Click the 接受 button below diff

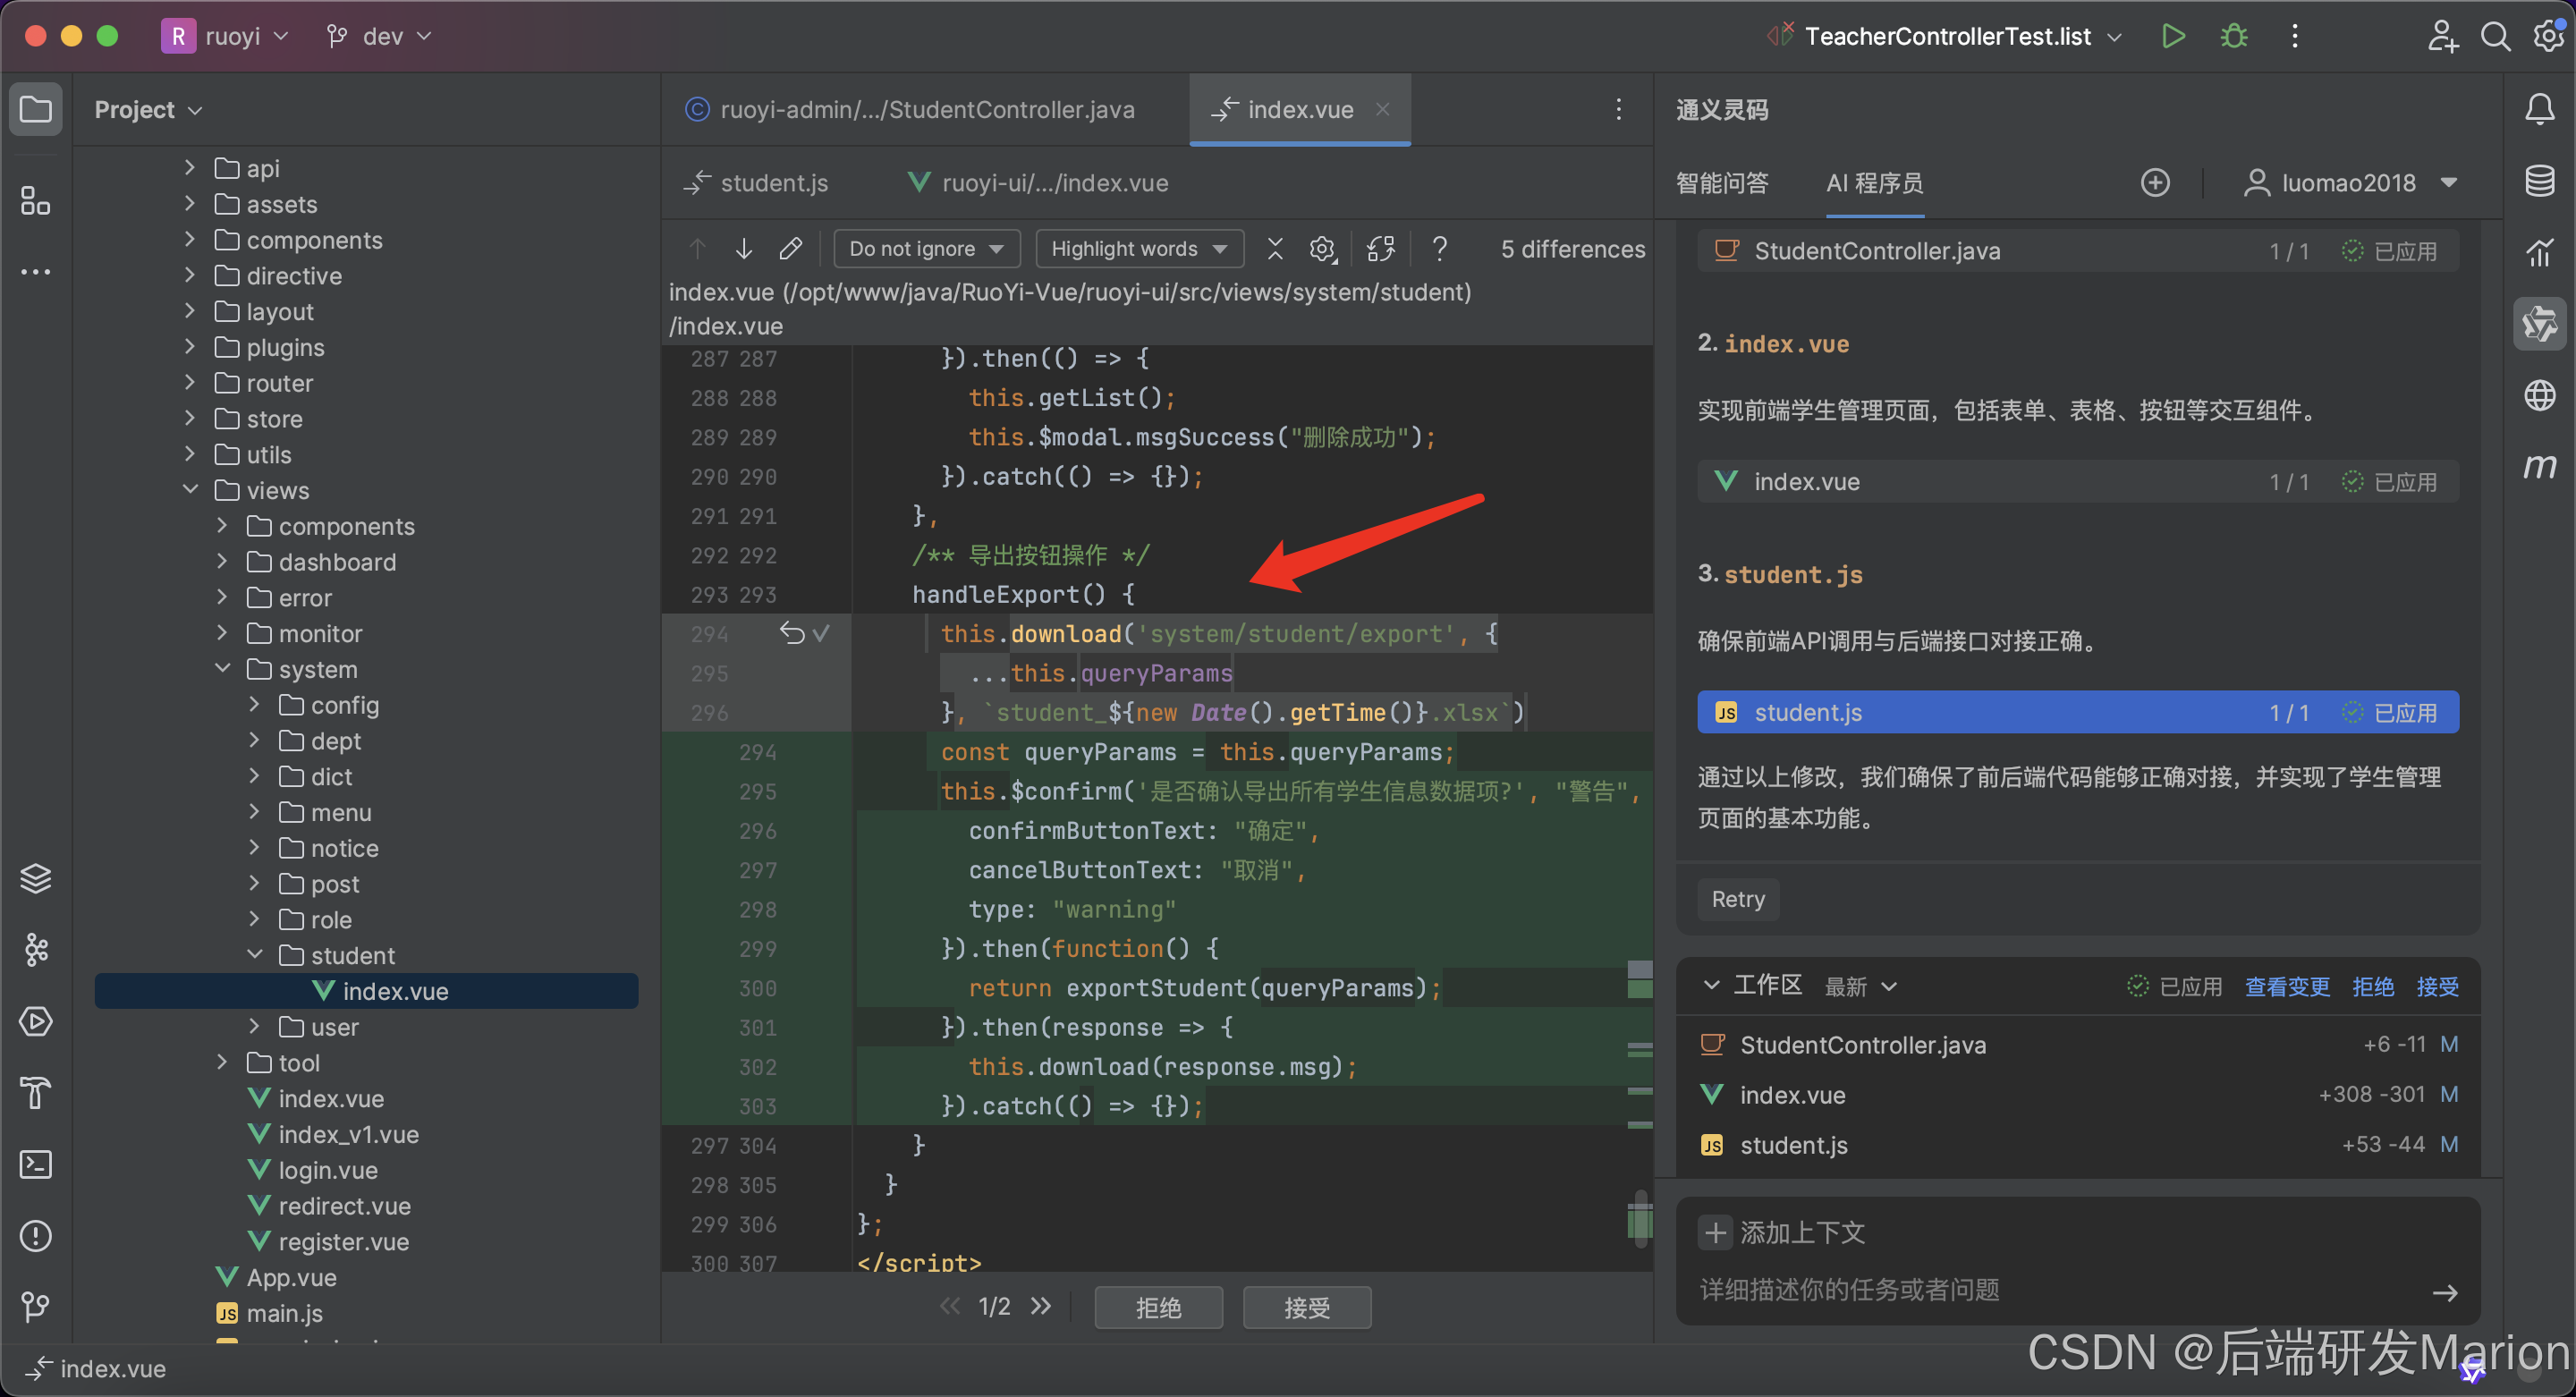1306,1307
